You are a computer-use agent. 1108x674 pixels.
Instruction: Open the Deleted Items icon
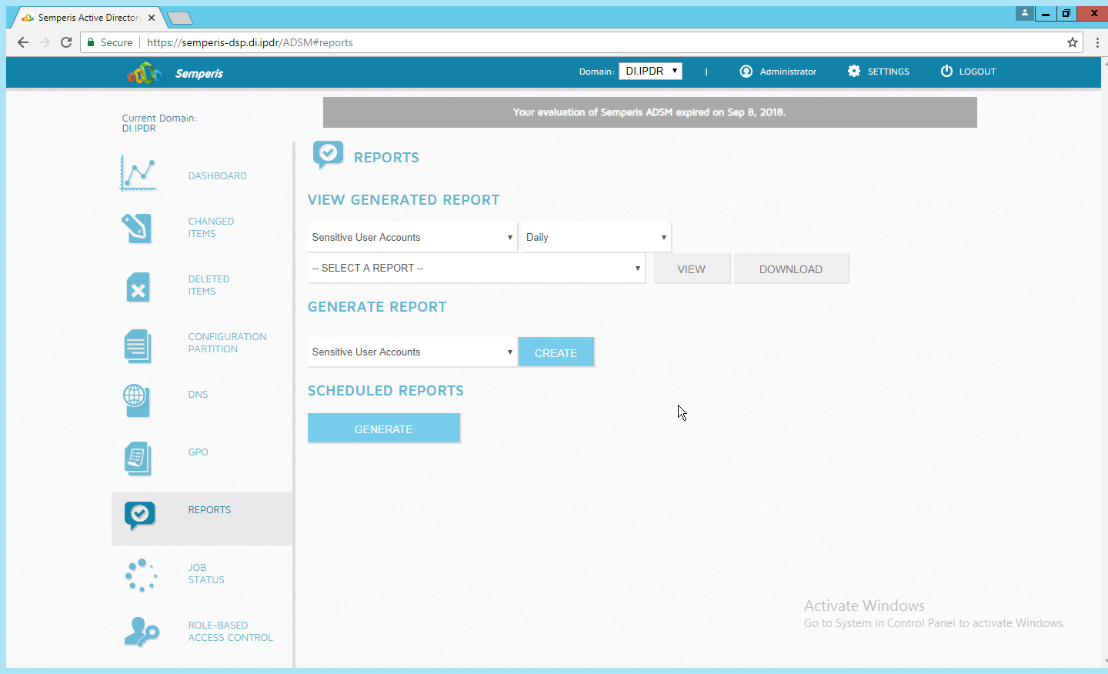(x=137, y=287)
